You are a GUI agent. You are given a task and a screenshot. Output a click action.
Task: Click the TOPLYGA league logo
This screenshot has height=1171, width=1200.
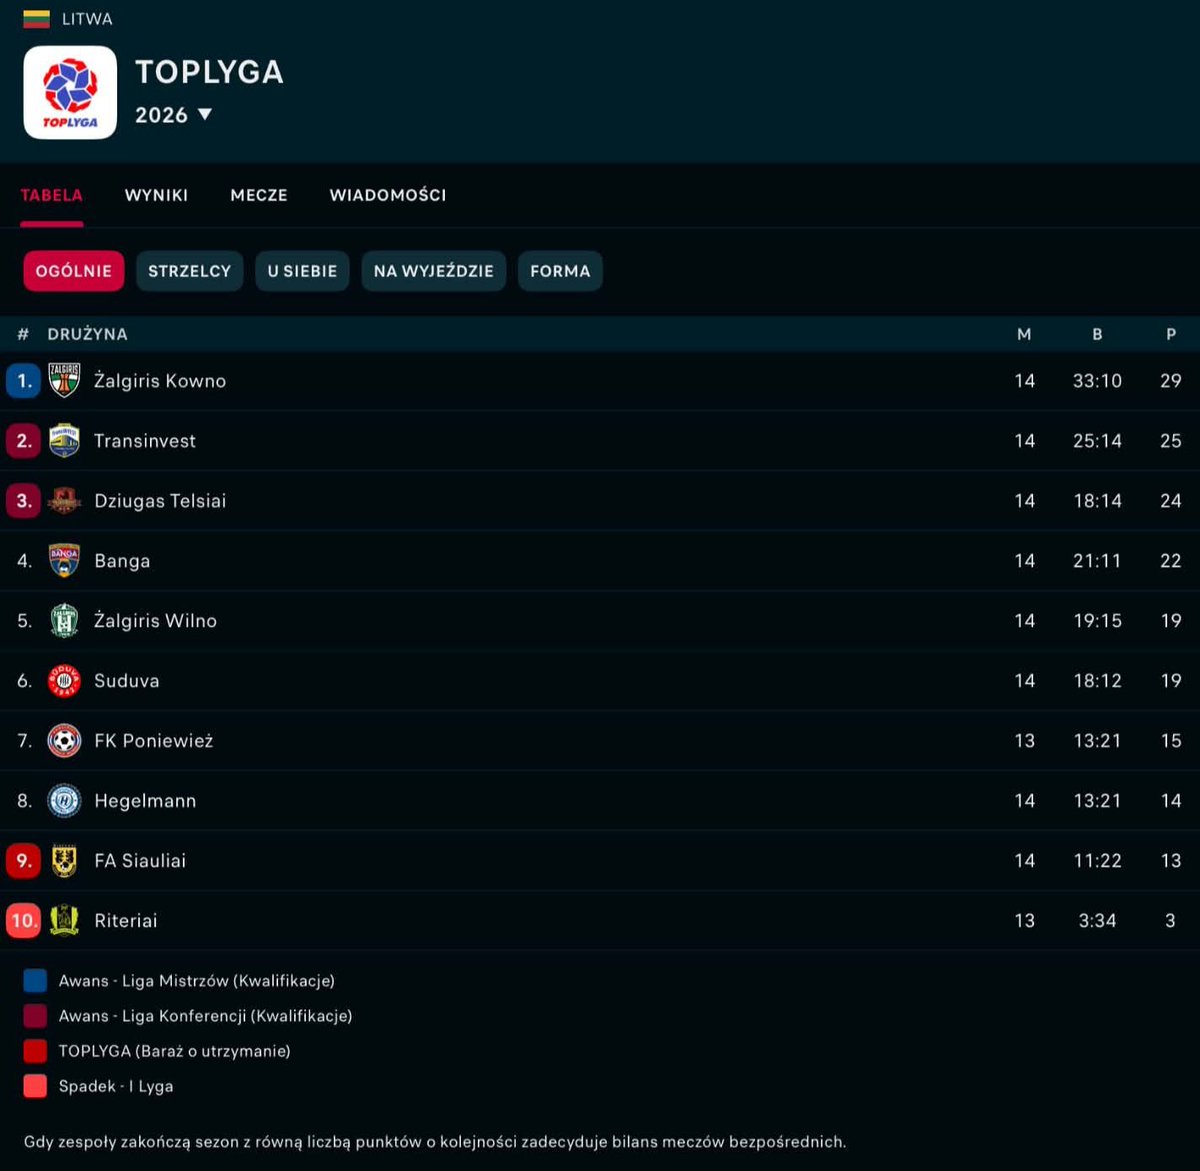(70, 92)
